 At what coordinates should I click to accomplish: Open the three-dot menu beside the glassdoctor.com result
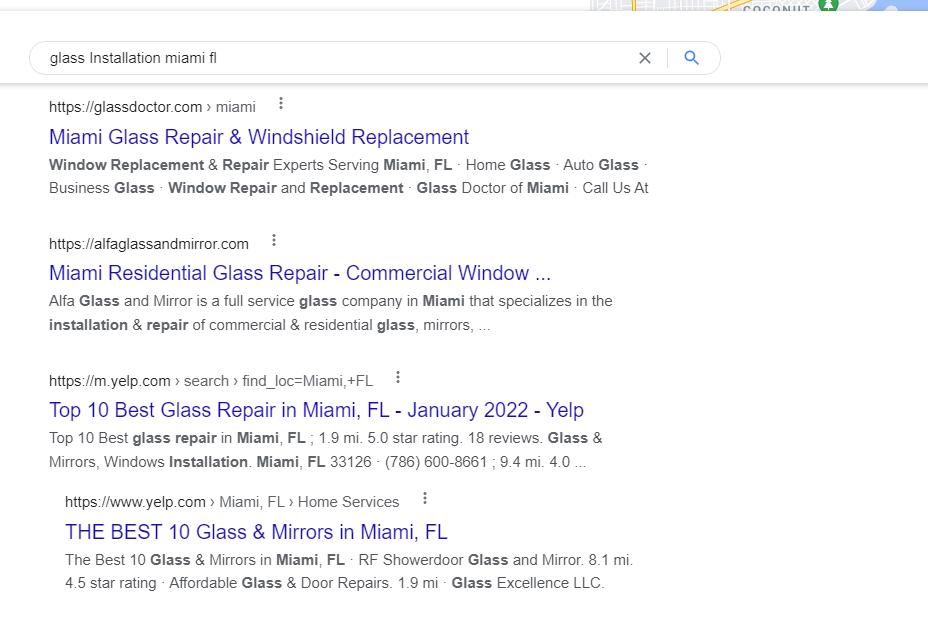tap(281, 104)
